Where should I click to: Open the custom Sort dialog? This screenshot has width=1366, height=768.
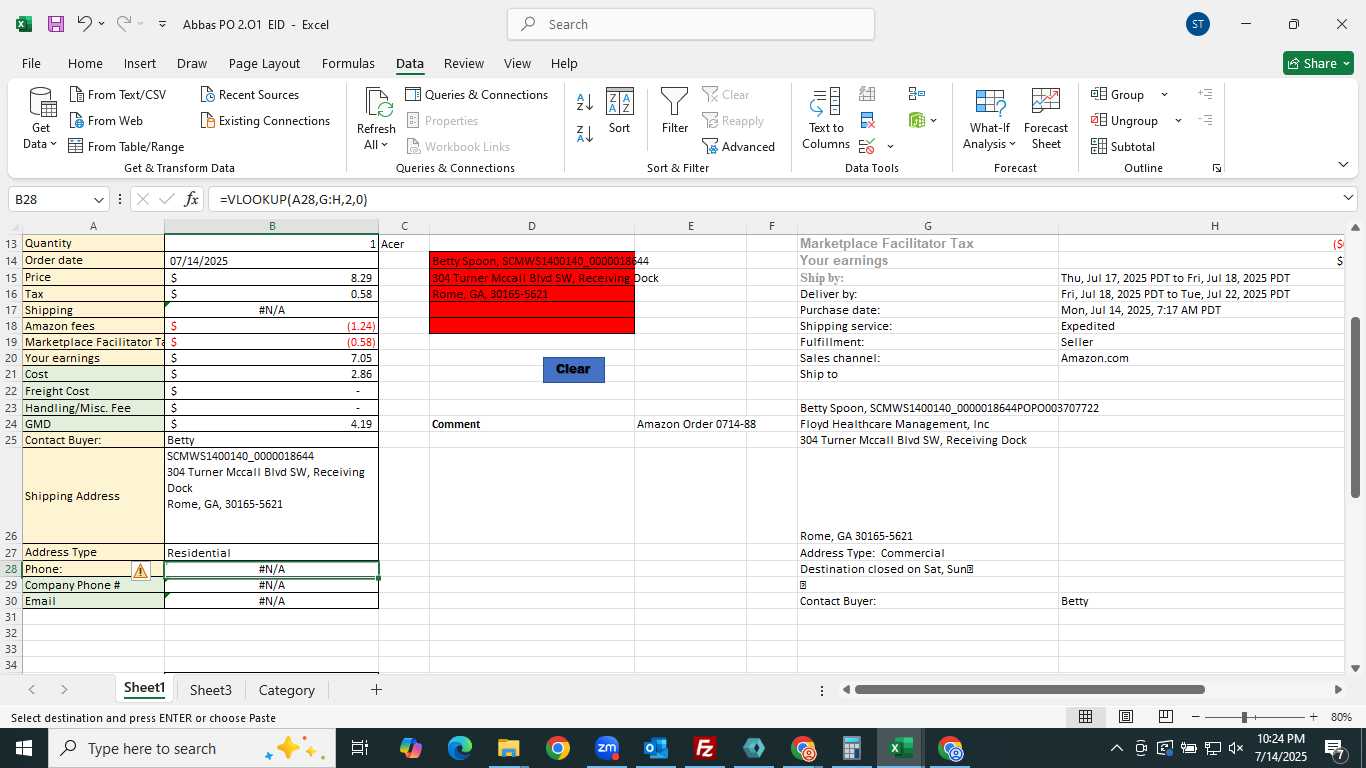coord(620,111)
